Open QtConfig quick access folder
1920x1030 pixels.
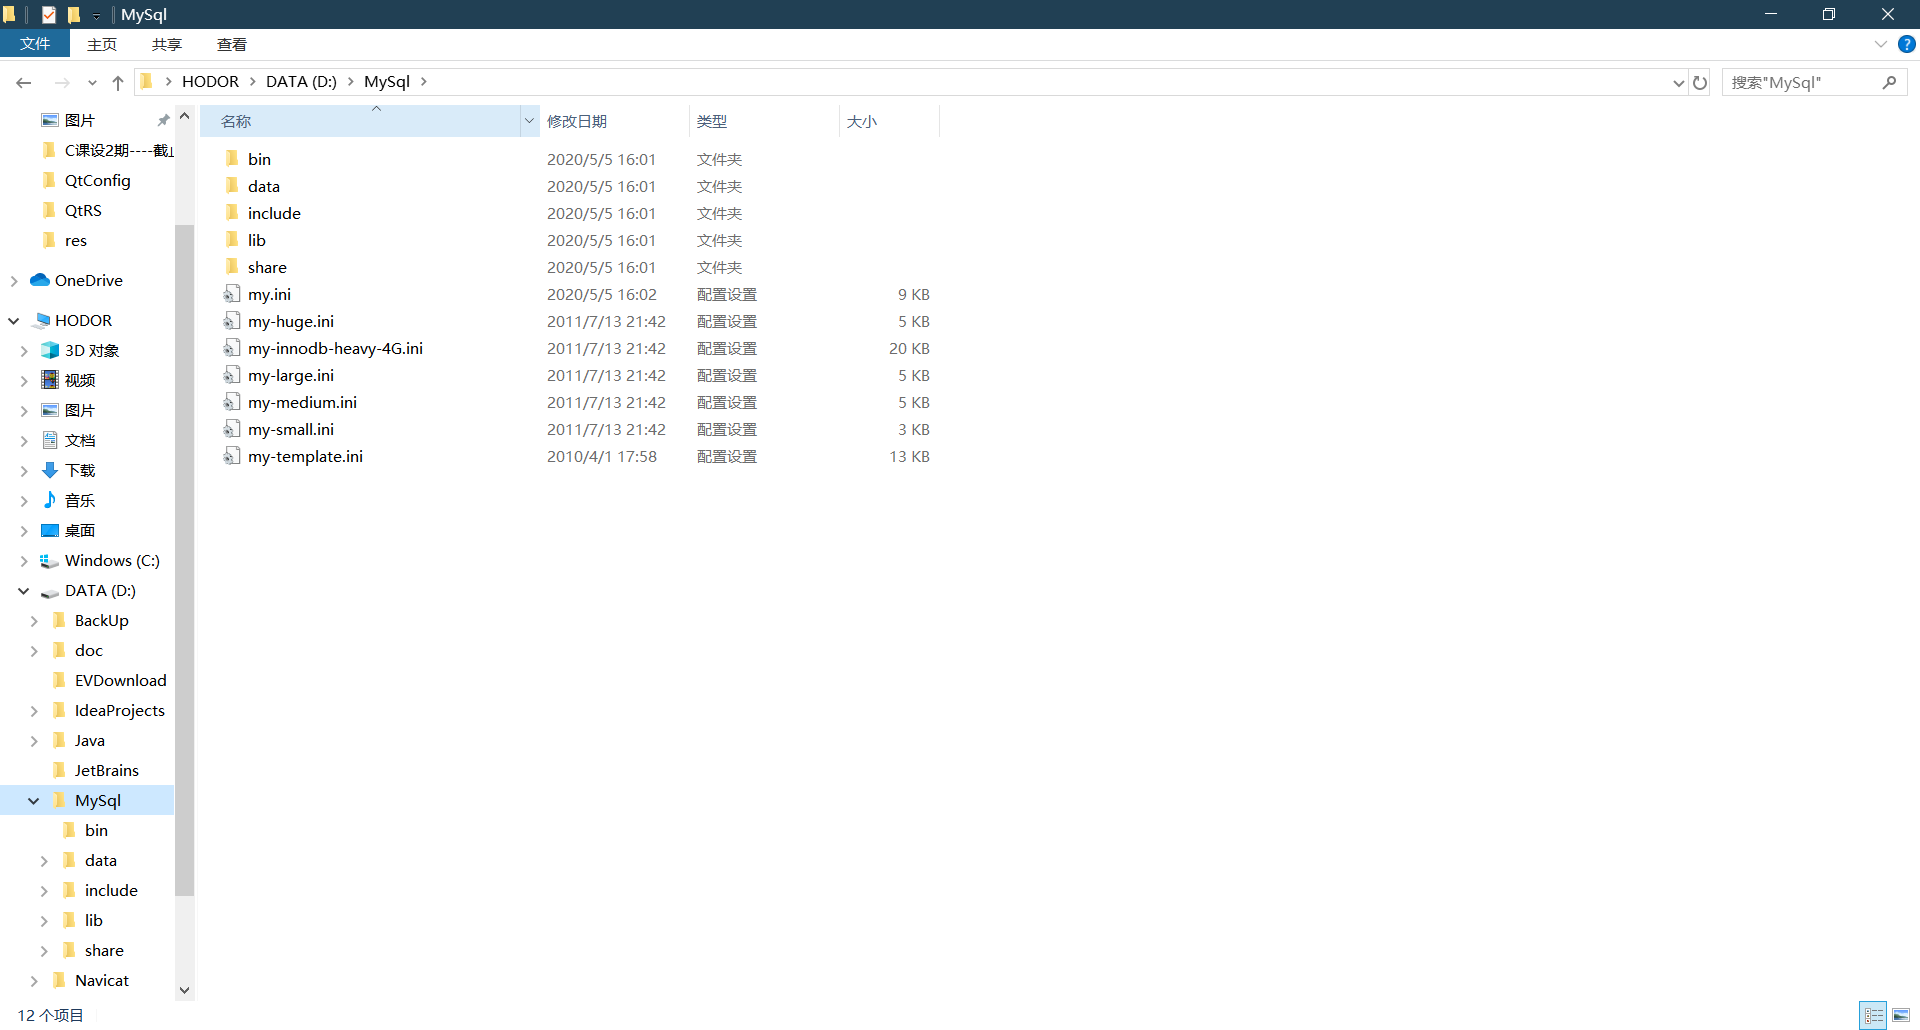pos(97,180)
